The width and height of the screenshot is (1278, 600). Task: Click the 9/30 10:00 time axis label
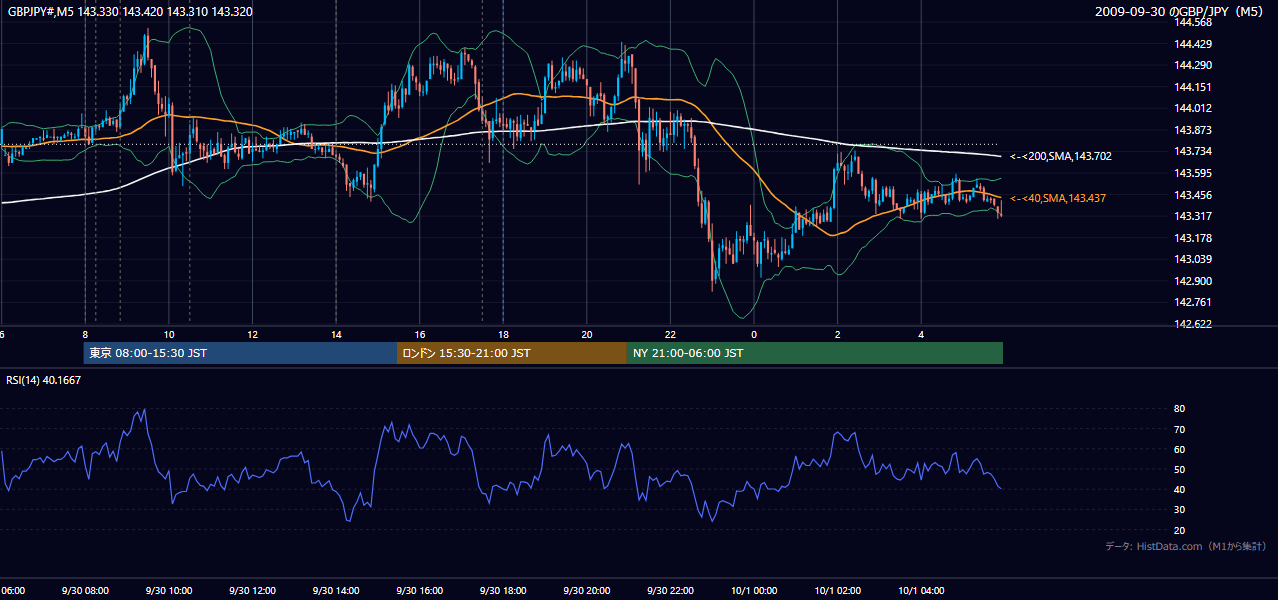[169, 590]
